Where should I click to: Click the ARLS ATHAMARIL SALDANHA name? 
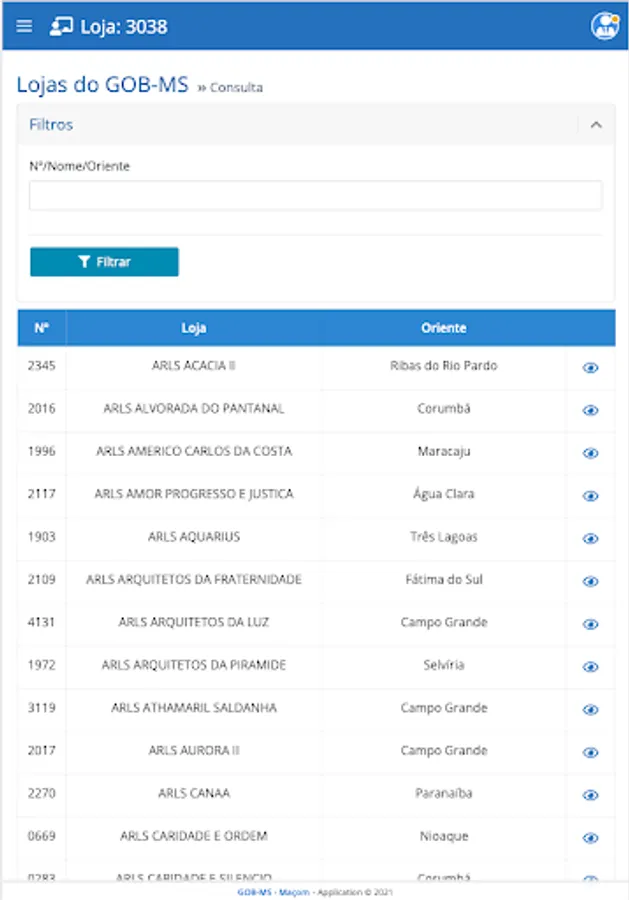pyautogui.click(x=194, y=708)
